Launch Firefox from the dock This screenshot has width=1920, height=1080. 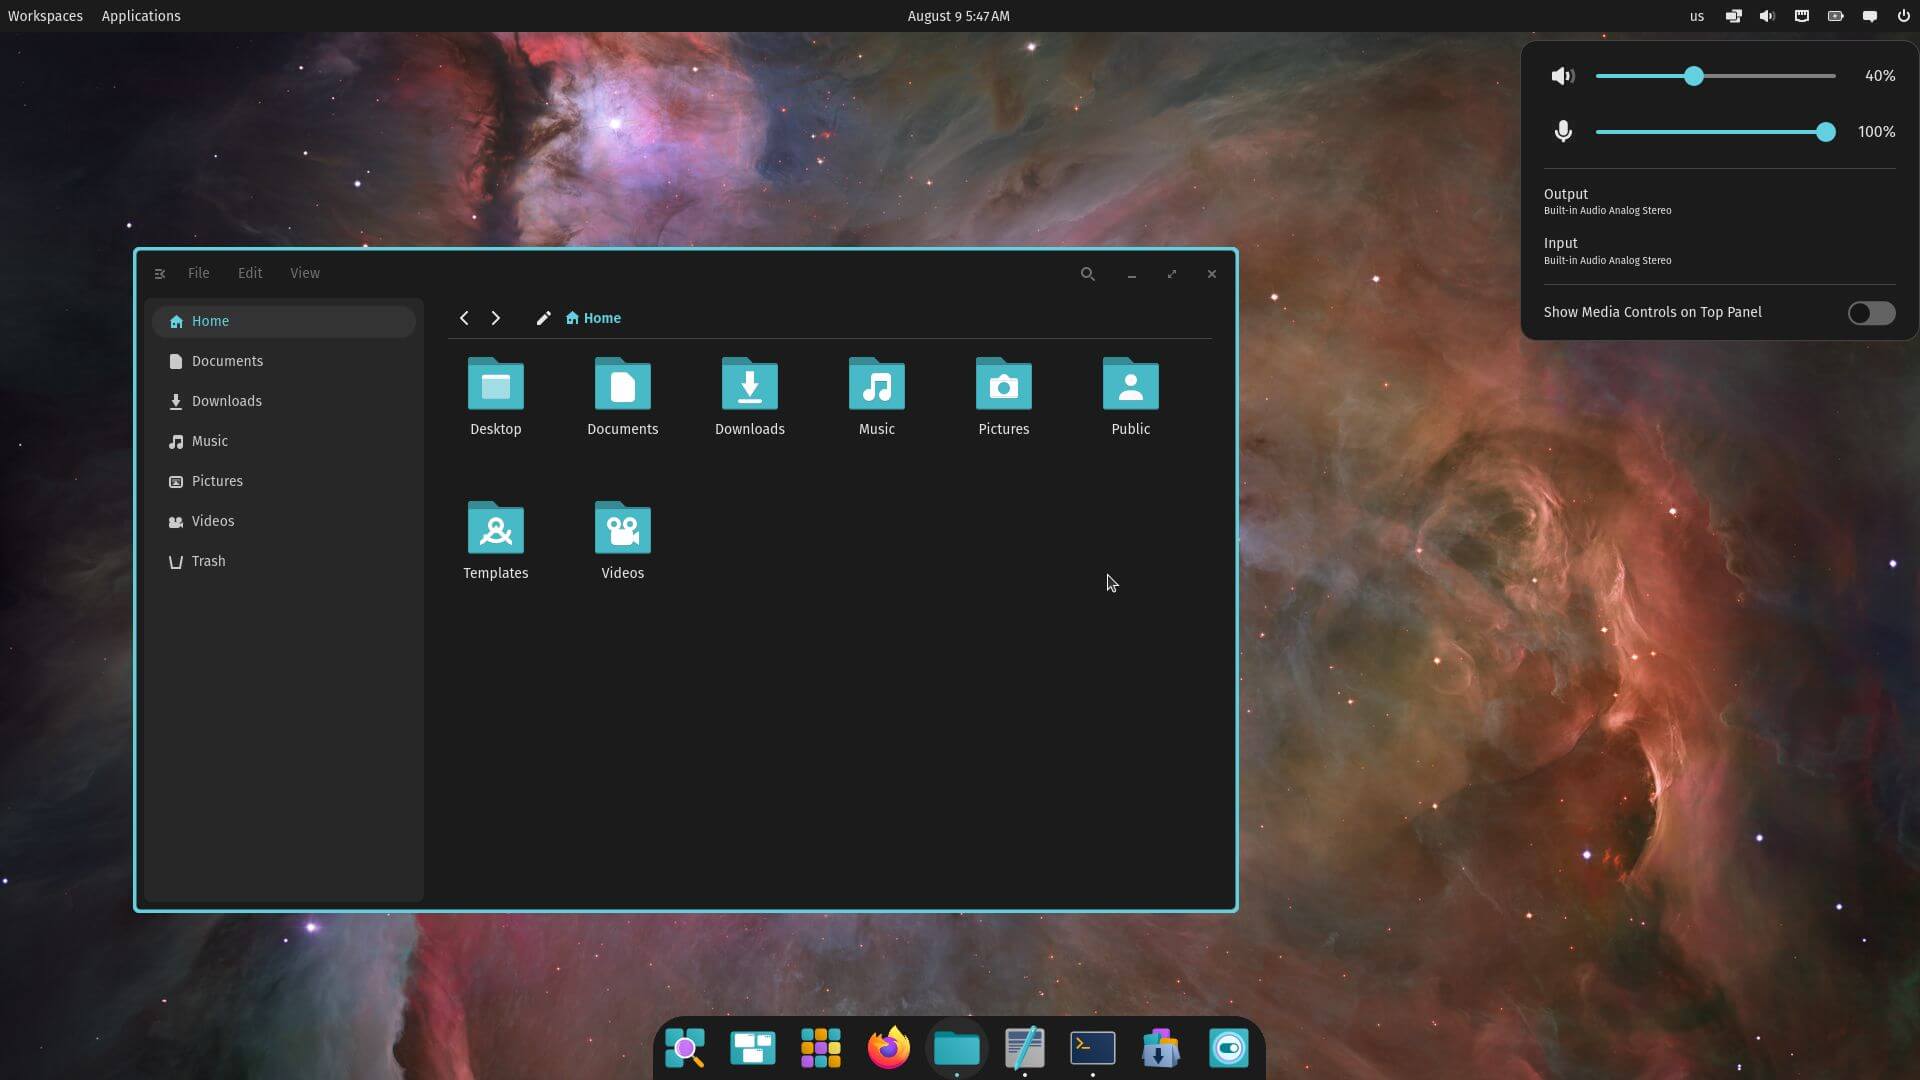889,1048
